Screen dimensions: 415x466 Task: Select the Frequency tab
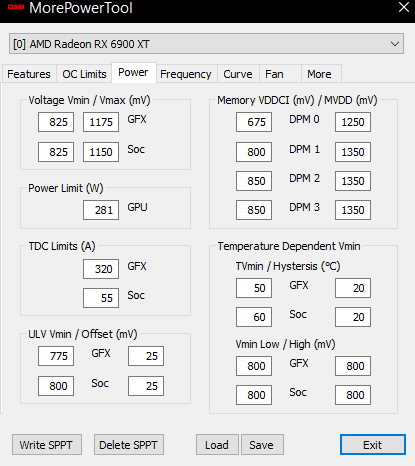pyautogui.click(x=186, y=74)
